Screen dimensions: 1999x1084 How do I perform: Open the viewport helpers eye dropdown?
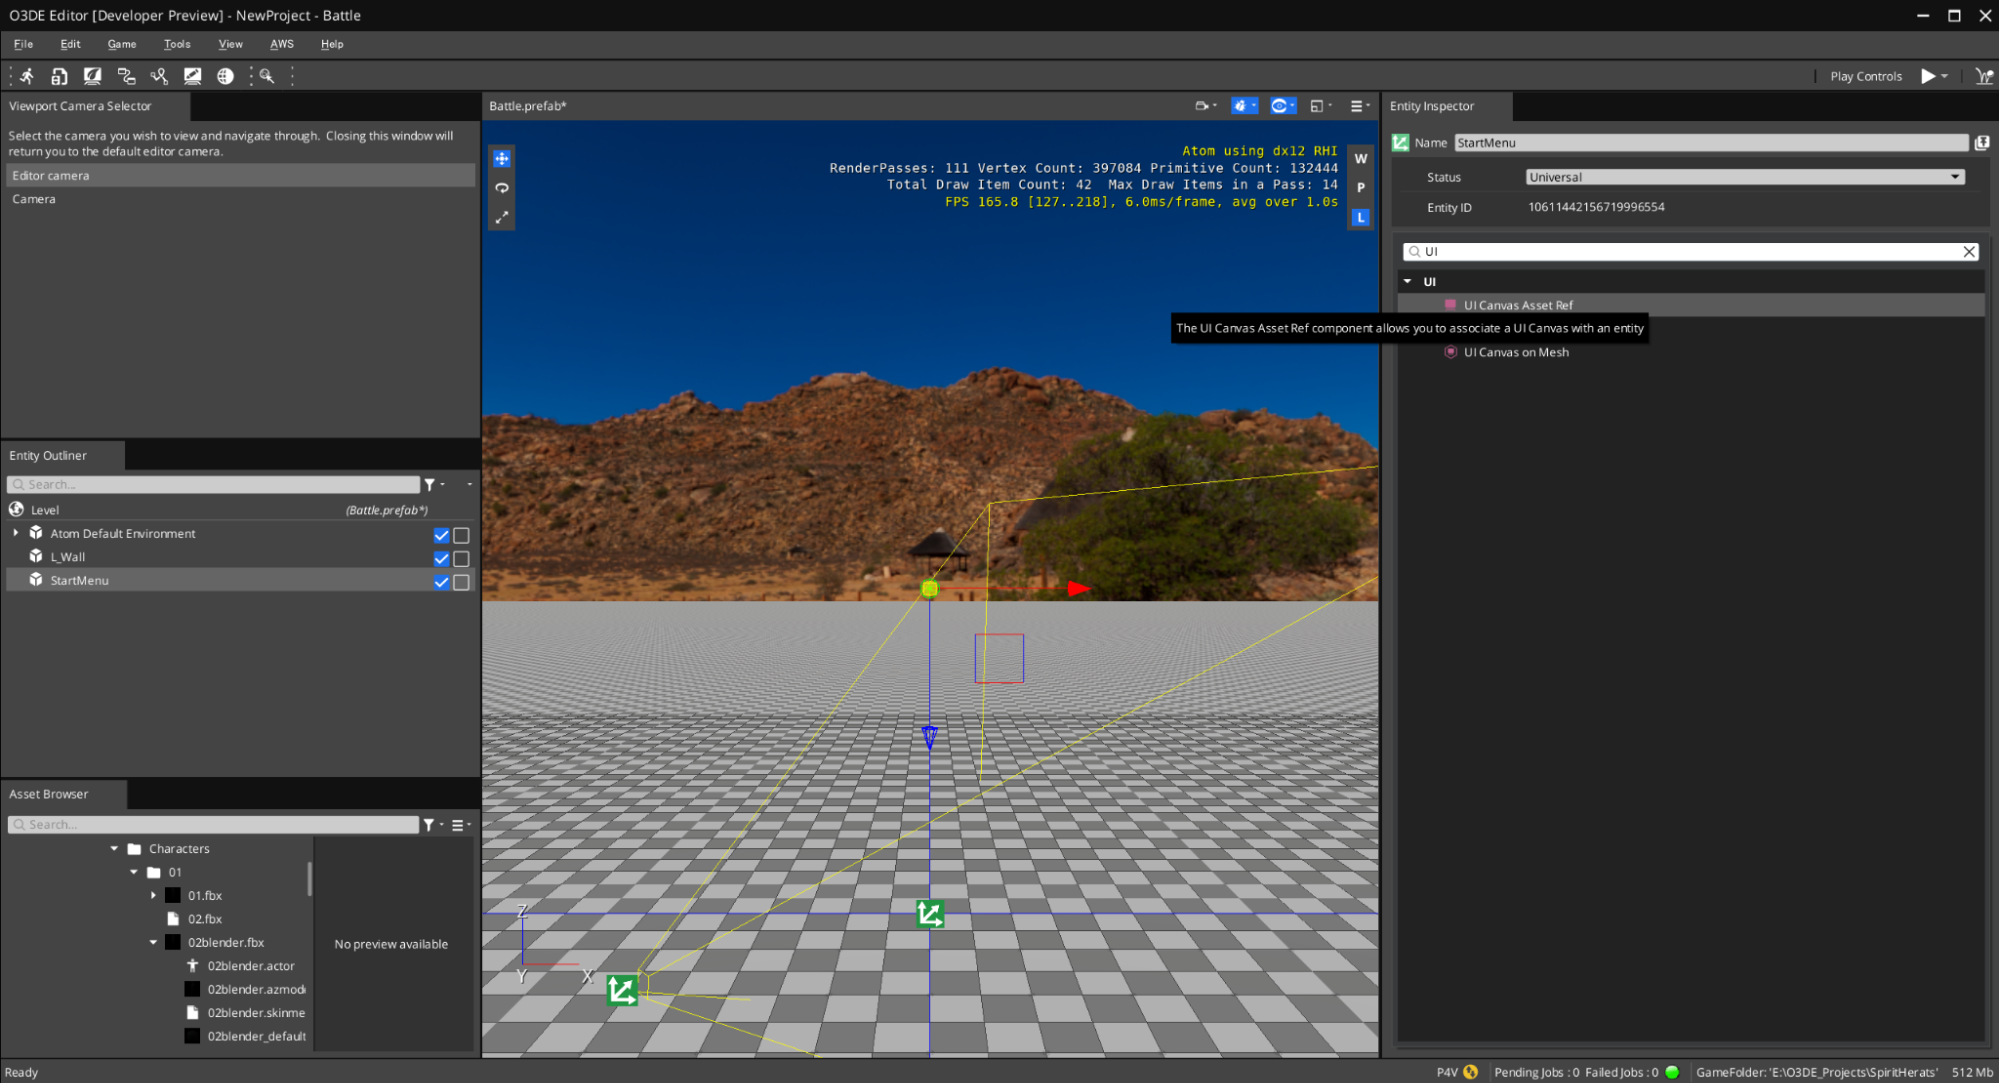(1283, 106)
